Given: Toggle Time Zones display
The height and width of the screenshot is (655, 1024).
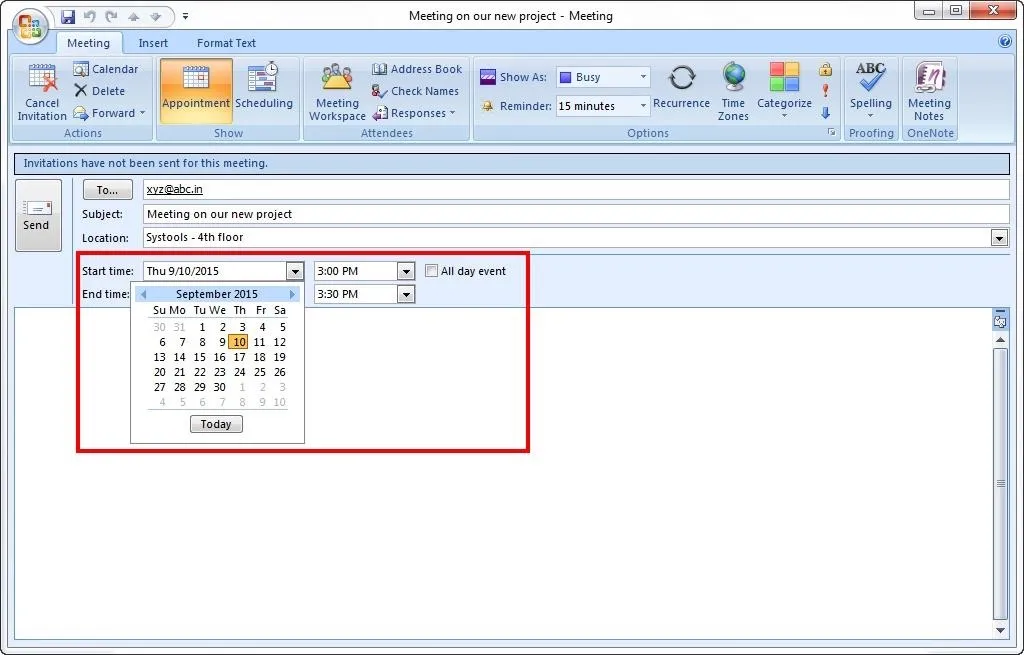Looking at the screenshot, I should click(733, 92).
